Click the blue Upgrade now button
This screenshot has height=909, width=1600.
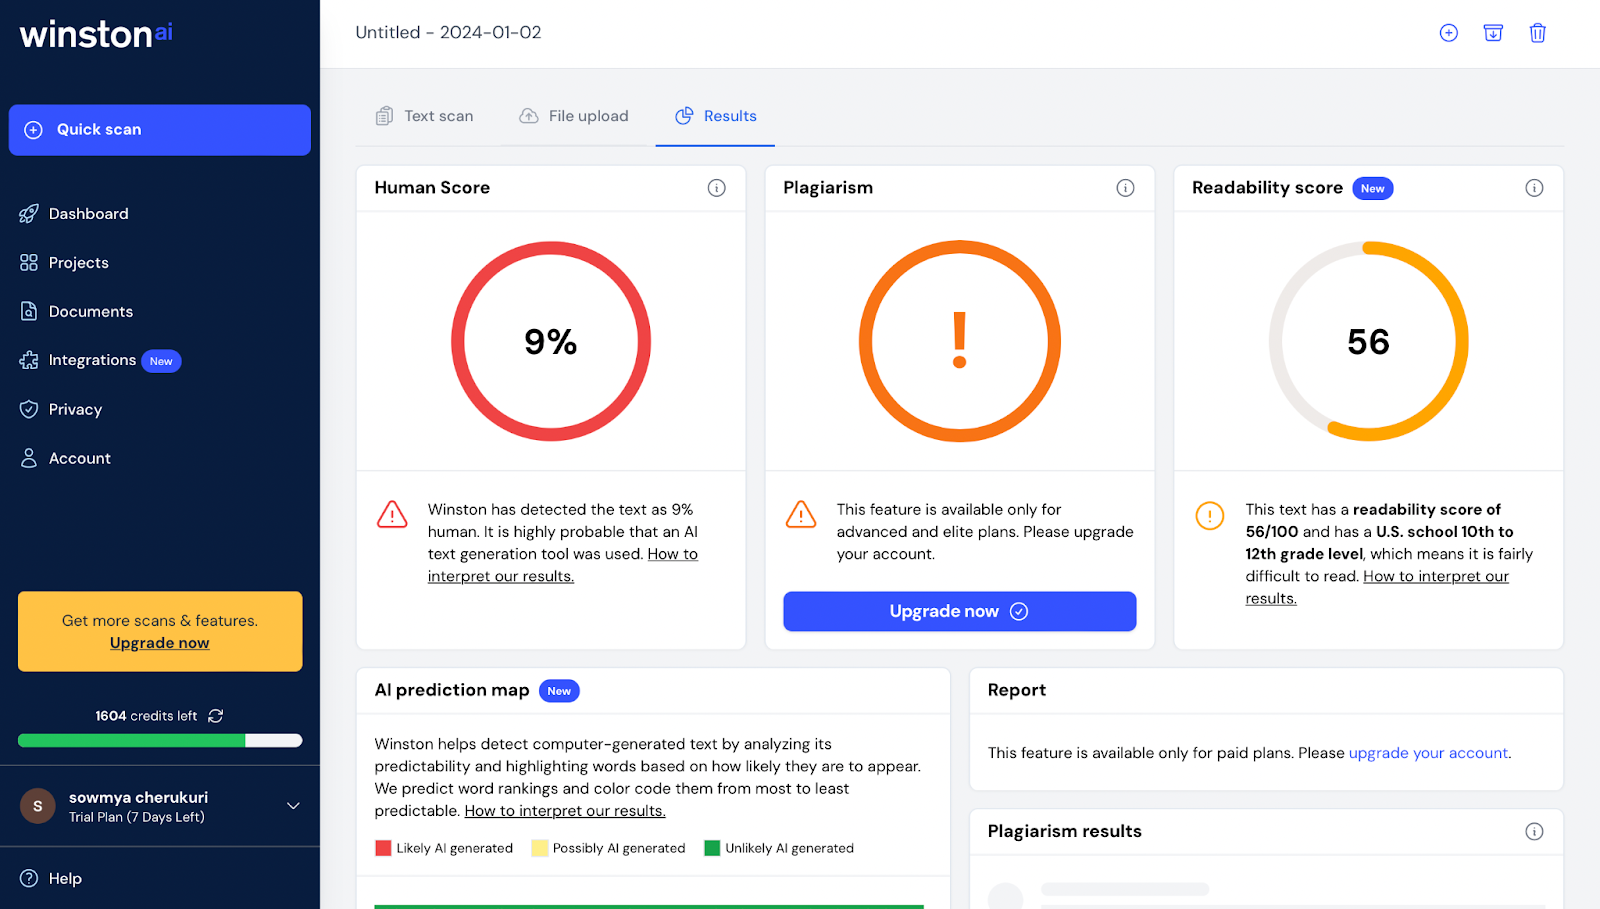coord(960,611)
